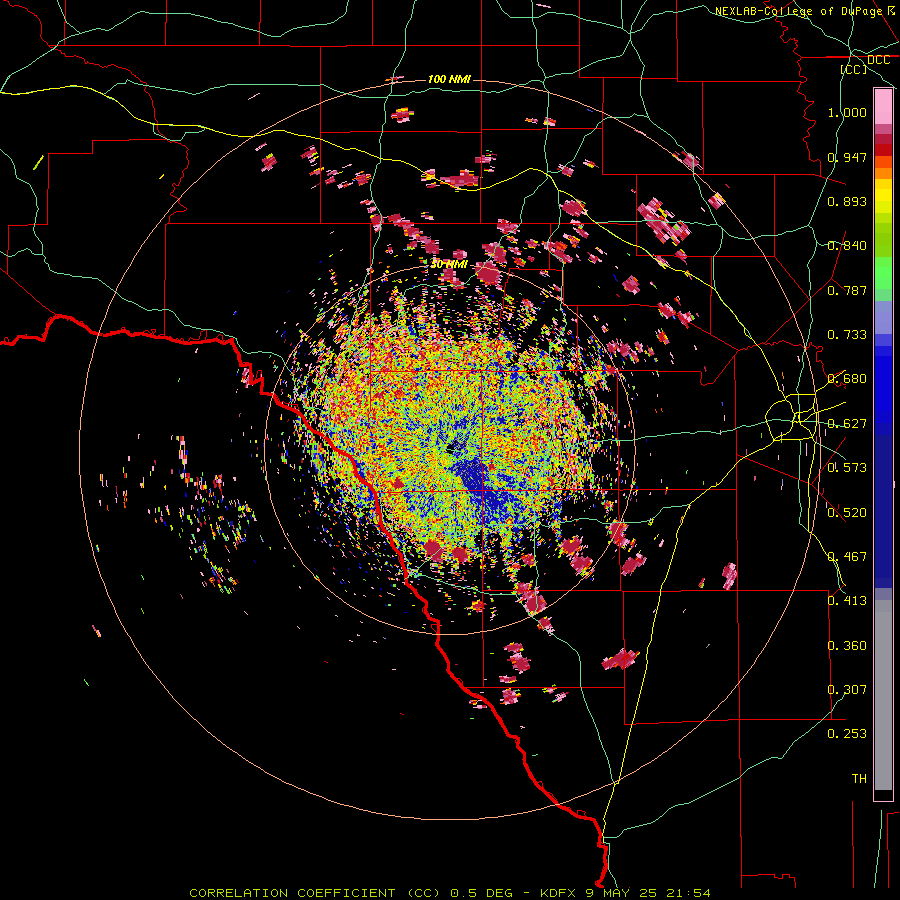This screenshot has width=900, height=900.
Task: Click the 0.413 scale value
Action: point(847,601)
